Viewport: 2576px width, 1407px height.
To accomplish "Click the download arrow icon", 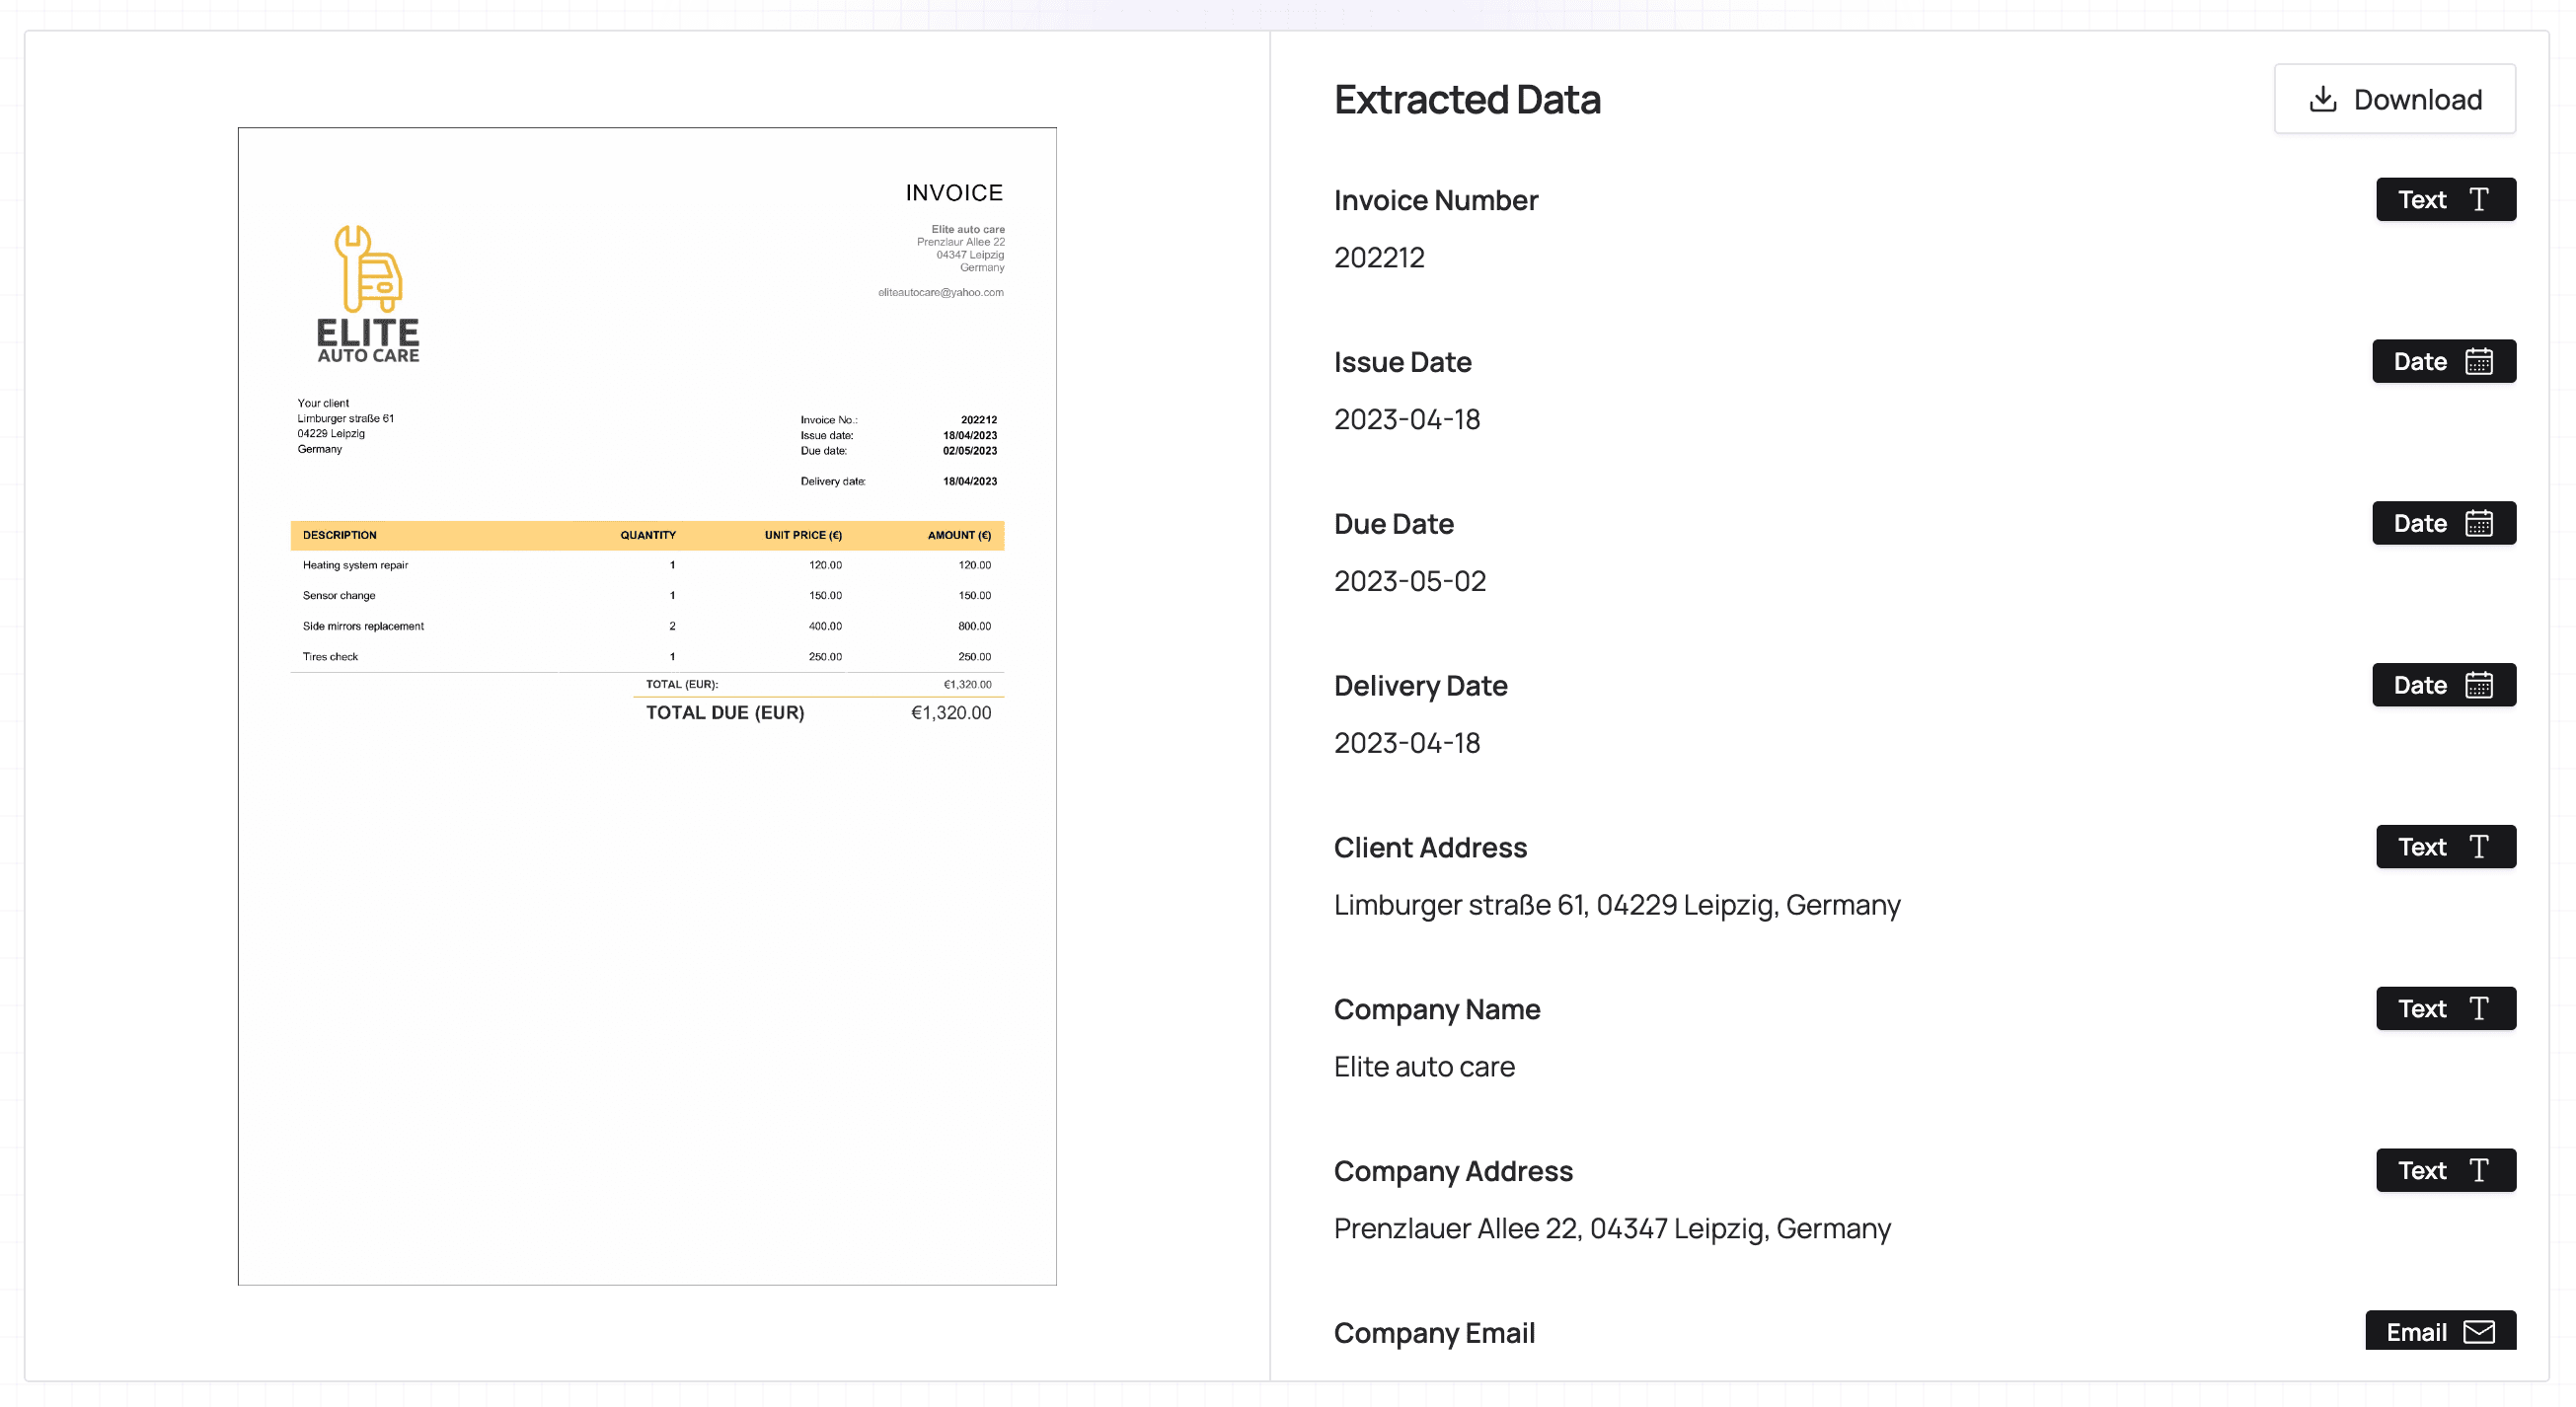I will (x=2323, y=99).
